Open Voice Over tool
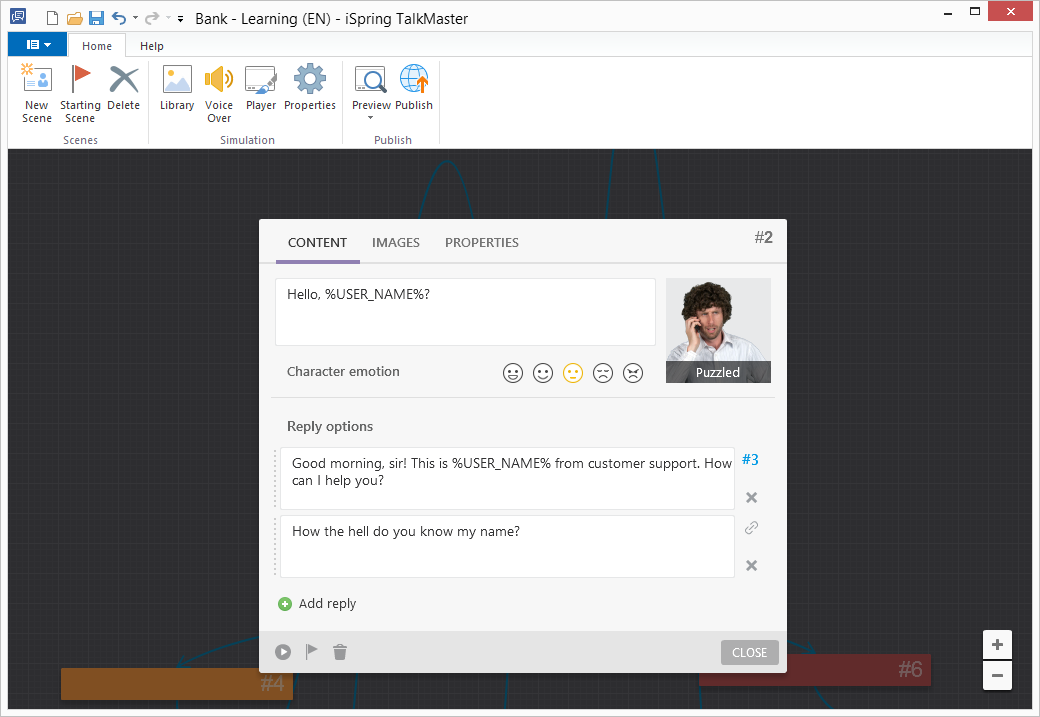 [219, 94]
